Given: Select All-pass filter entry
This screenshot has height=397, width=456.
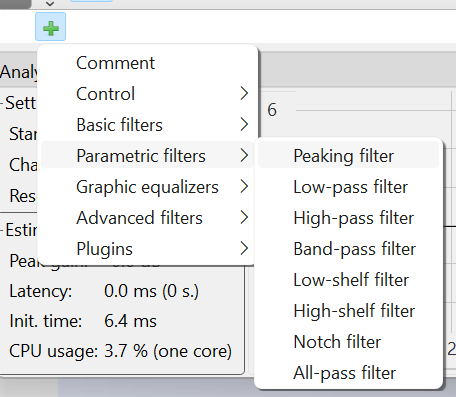Looking at the screenshot, I should [x=348, y=373].
